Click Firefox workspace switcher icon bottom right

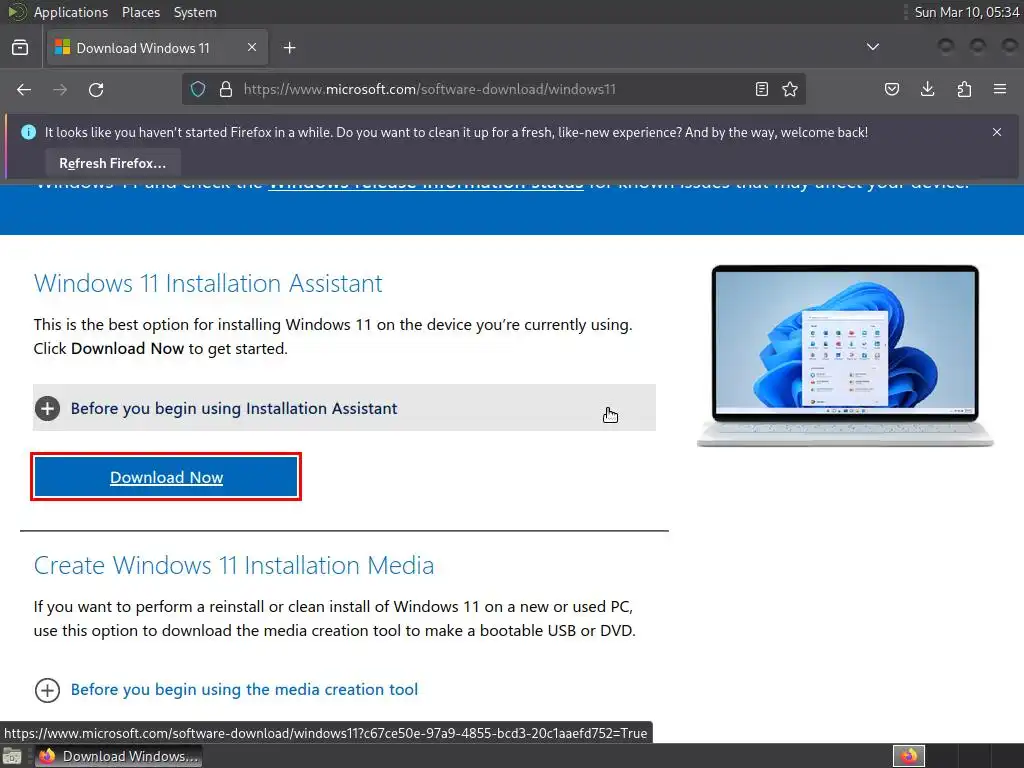coord(909,756)
